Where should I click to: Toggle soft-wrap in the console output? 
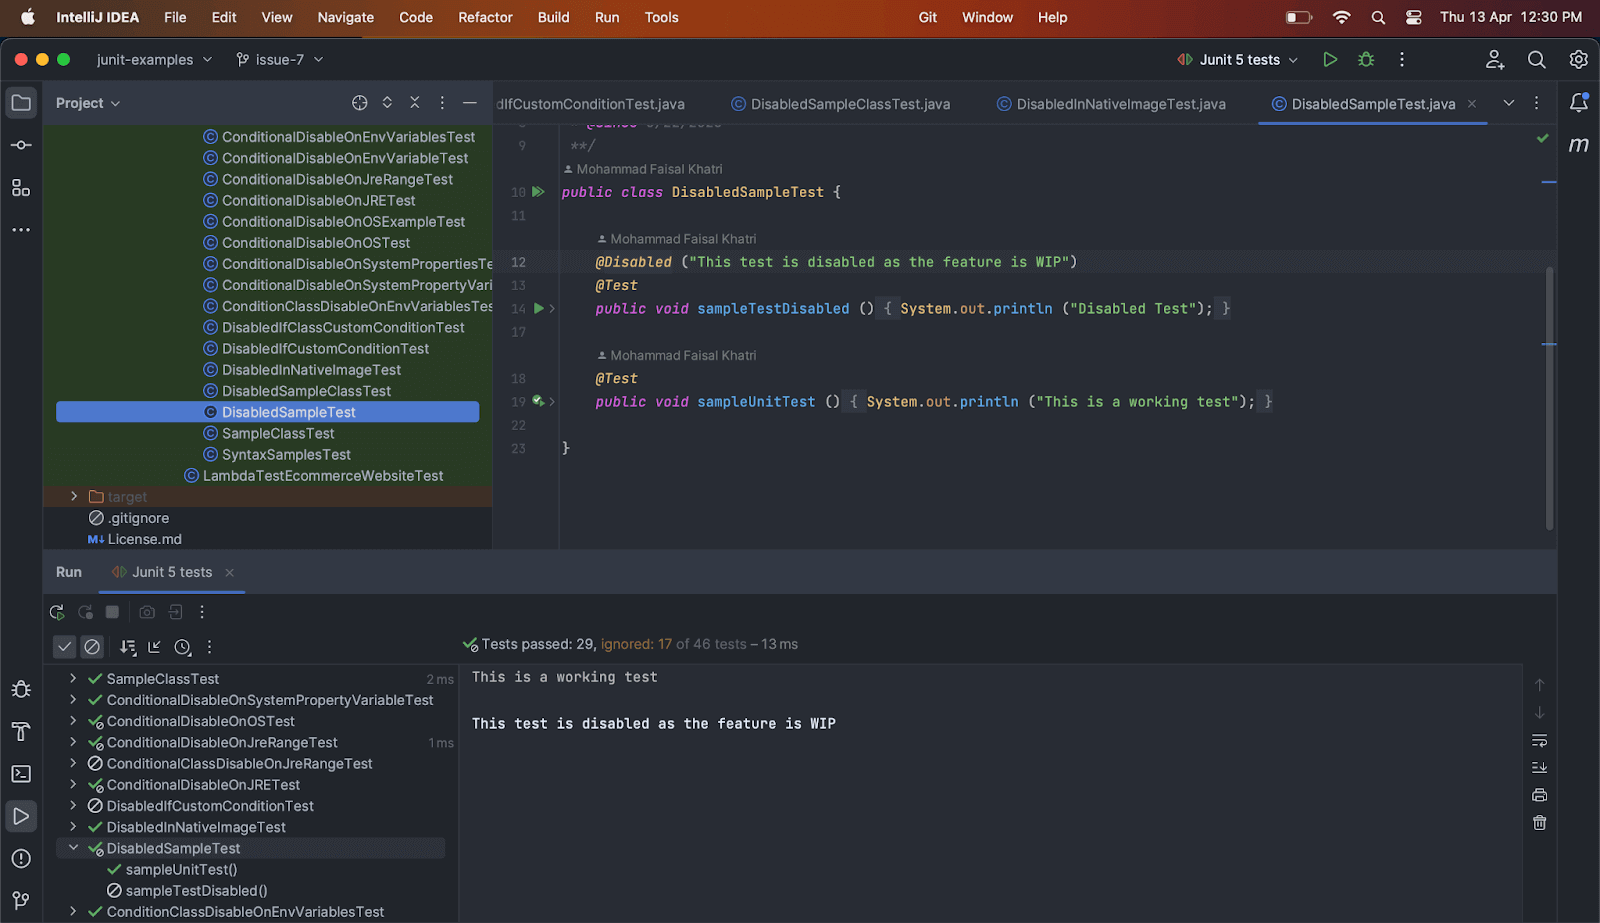[1539, 741]
